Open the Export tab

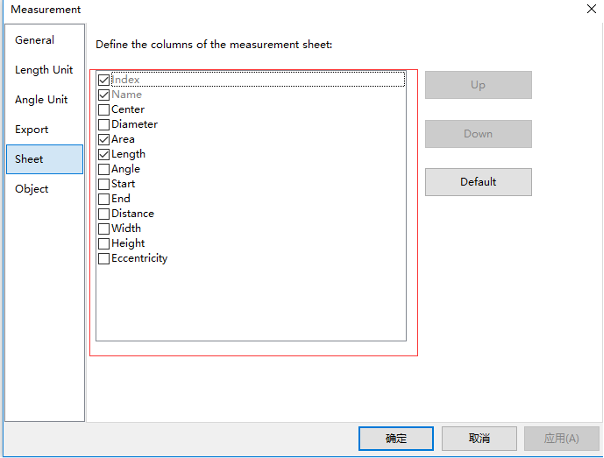click(x=32, y=130)
